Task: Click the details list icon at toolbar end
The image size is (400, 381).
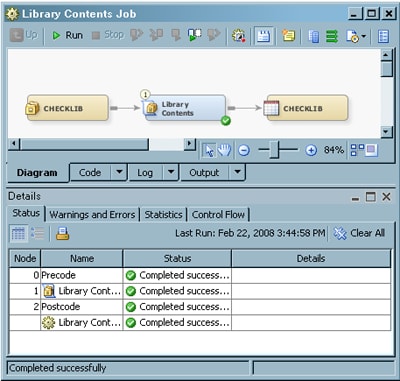Action: [384, 36]
